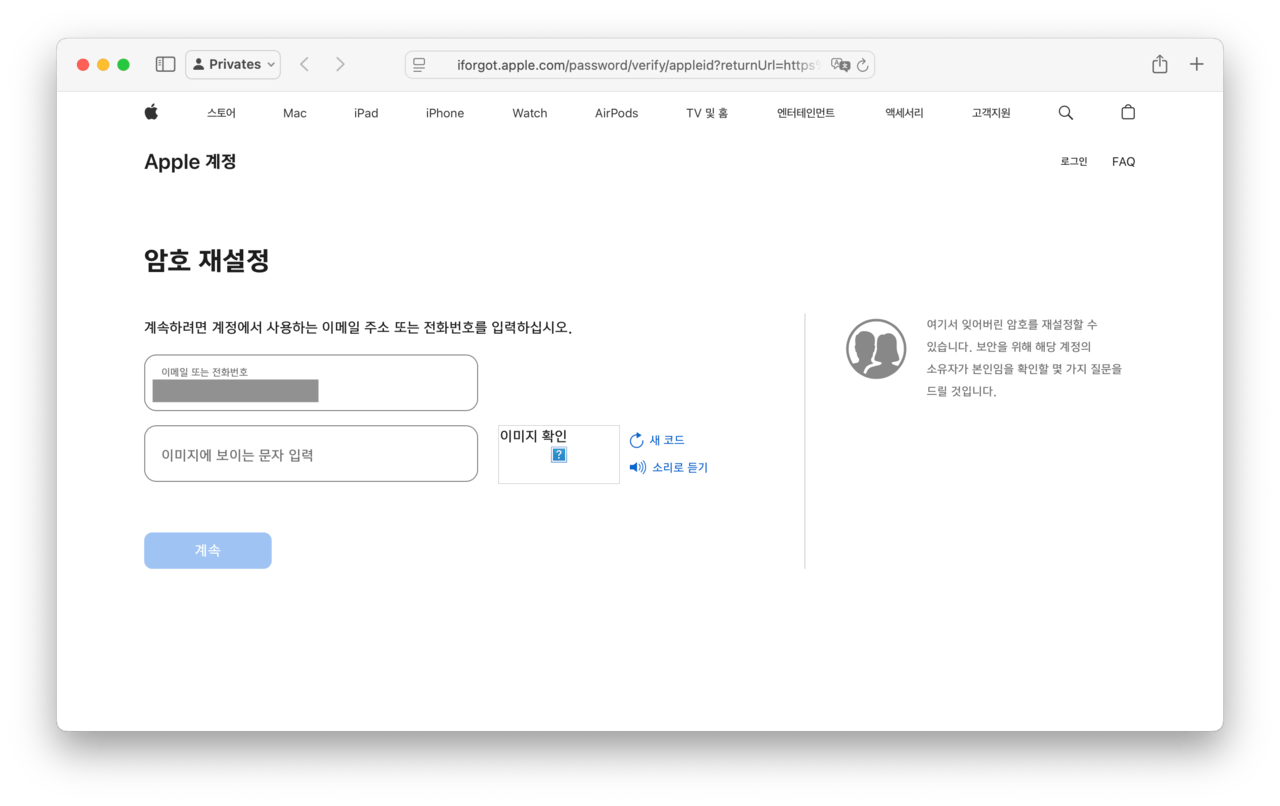Open the Privates profile dropdown

233,64
